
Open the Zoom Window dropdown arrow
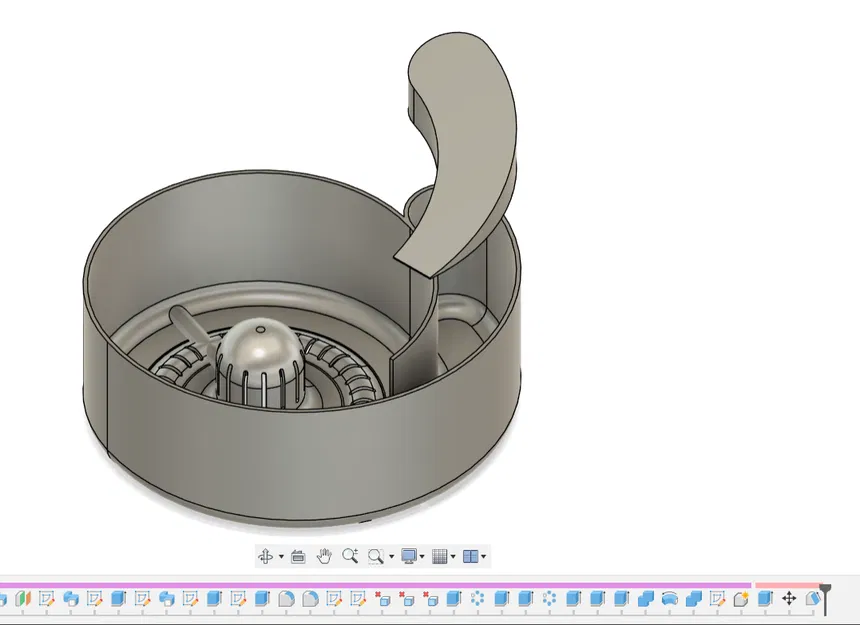pos(390,557)
